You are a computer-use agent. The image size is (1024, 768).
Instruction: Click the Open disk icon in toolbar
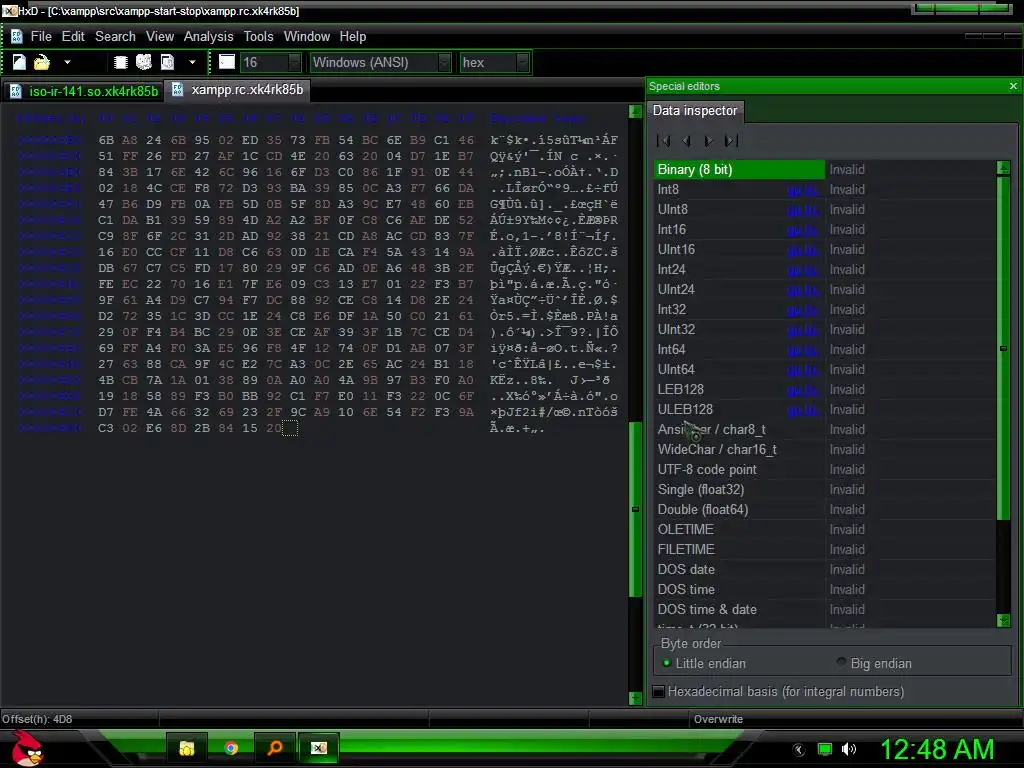tap(144, 62)
